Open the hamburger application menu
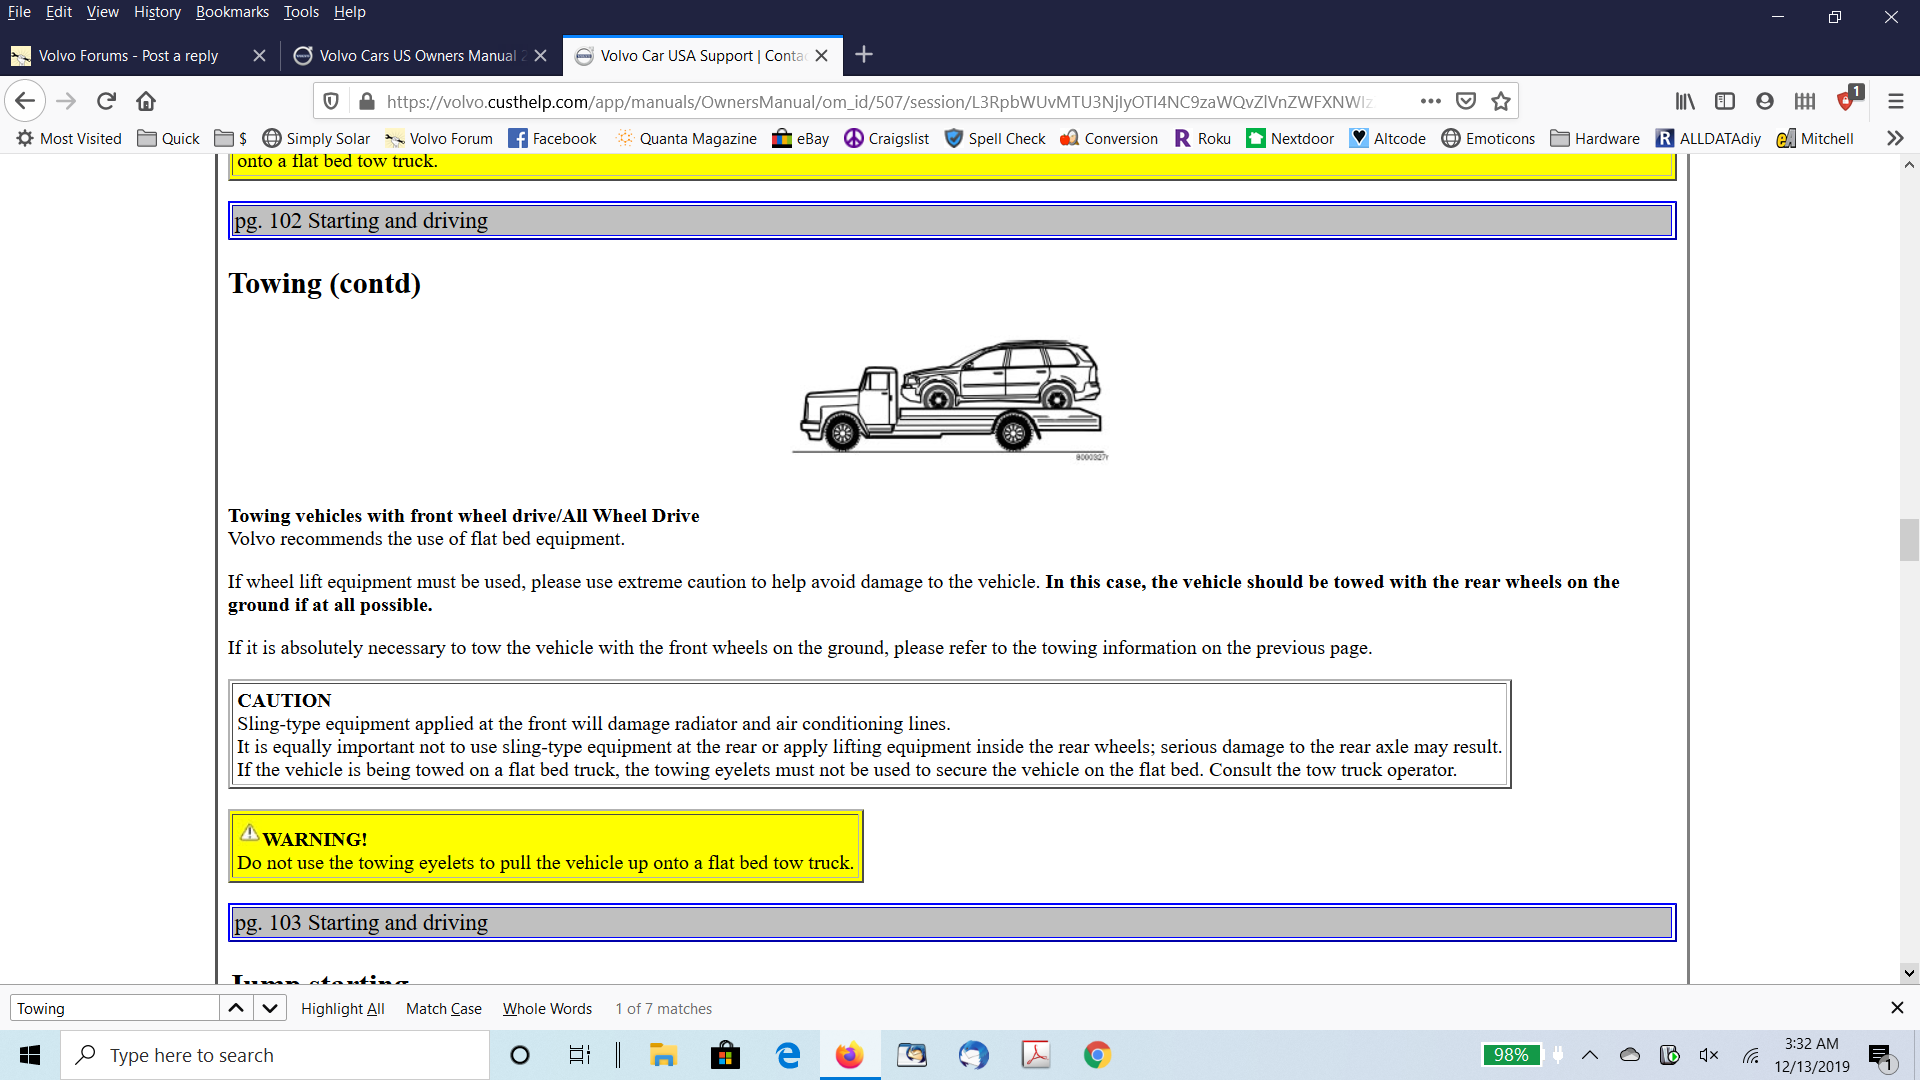This screenshot has width=1920, height=1080. pyautogui.click(x=1895, y=101)
